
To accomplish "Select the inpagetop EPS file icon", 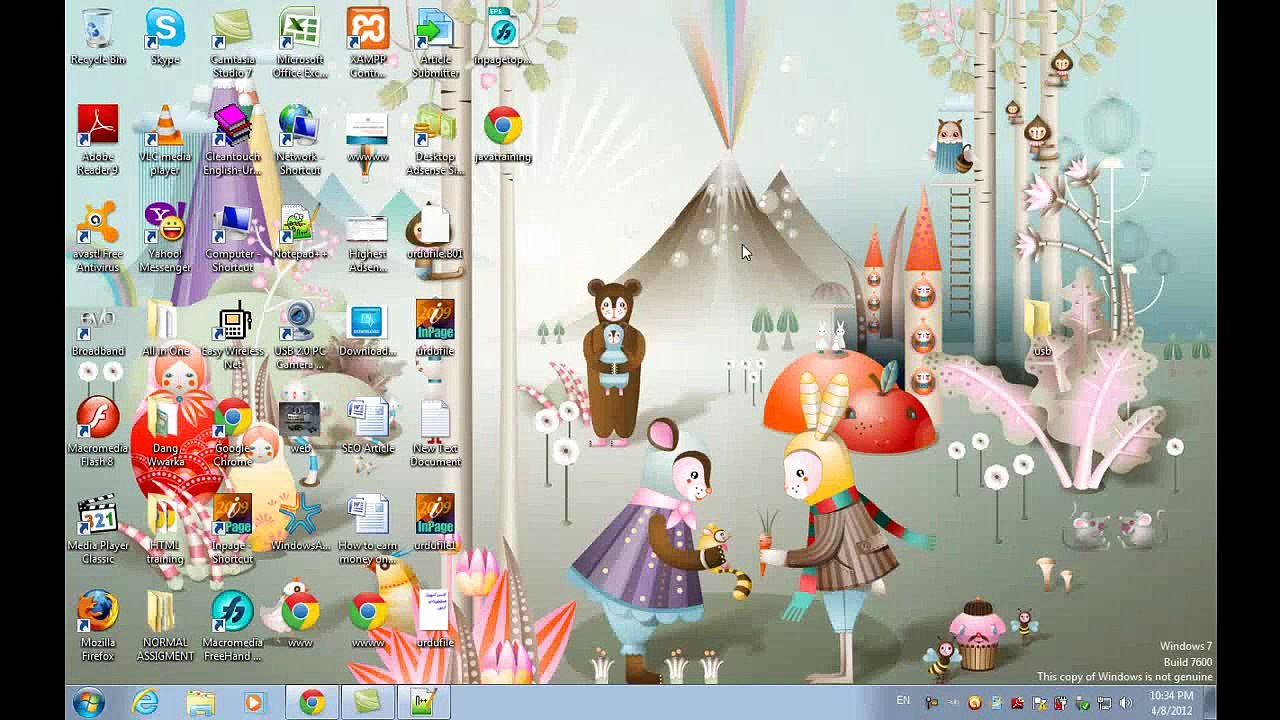I will (x=502, y=37).
